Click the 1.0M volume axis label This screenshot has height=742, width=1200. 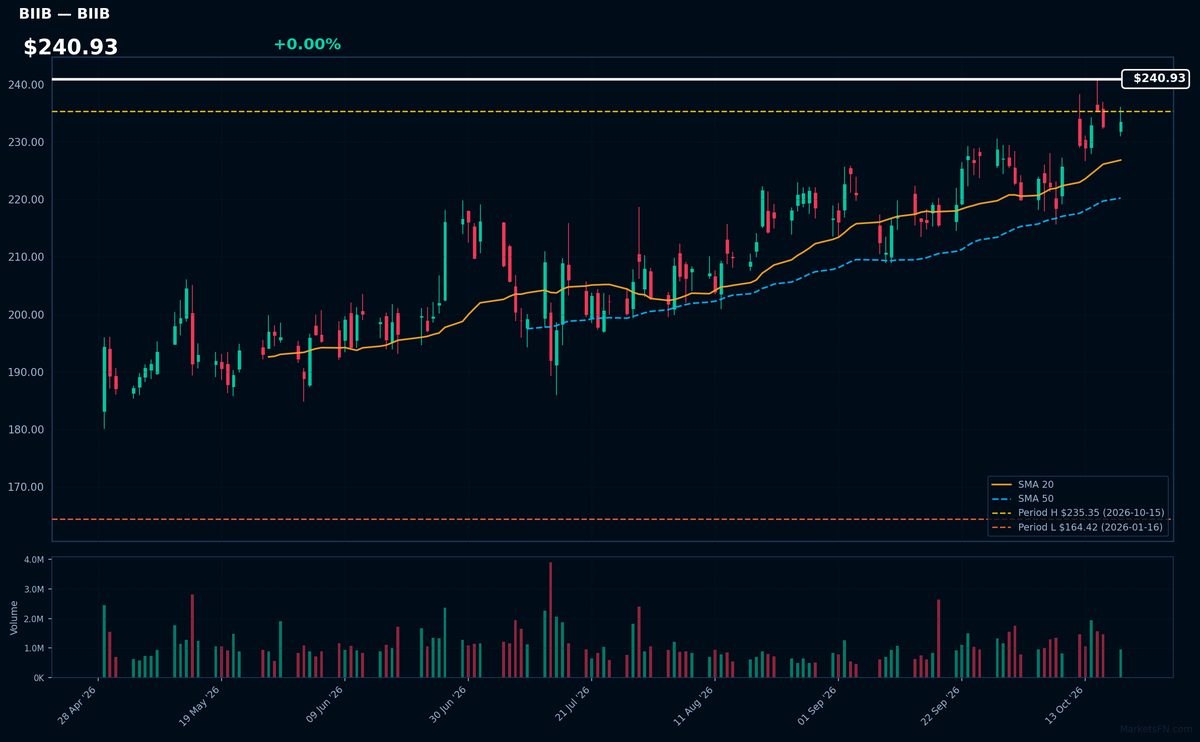tap(33, 648)
